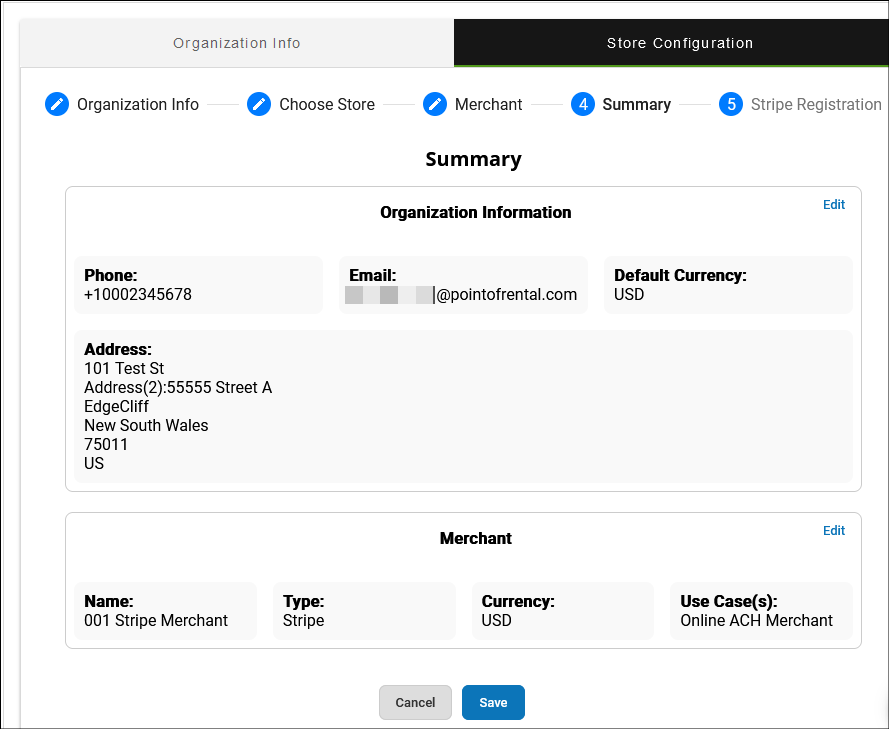
Task: Click the Online ACH Merchant use case
Action: click(756, 620)
